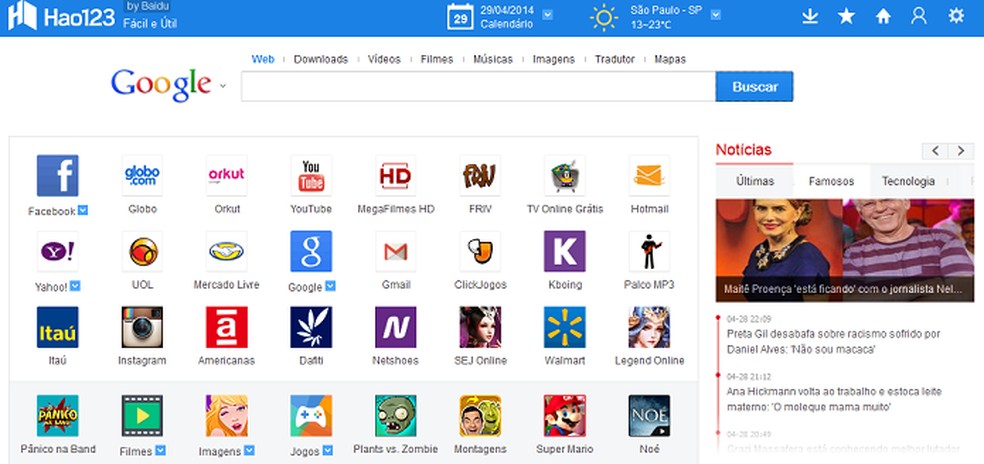
Task: Open the São Paulo weather dropdown
Action: tap(715, 14)
